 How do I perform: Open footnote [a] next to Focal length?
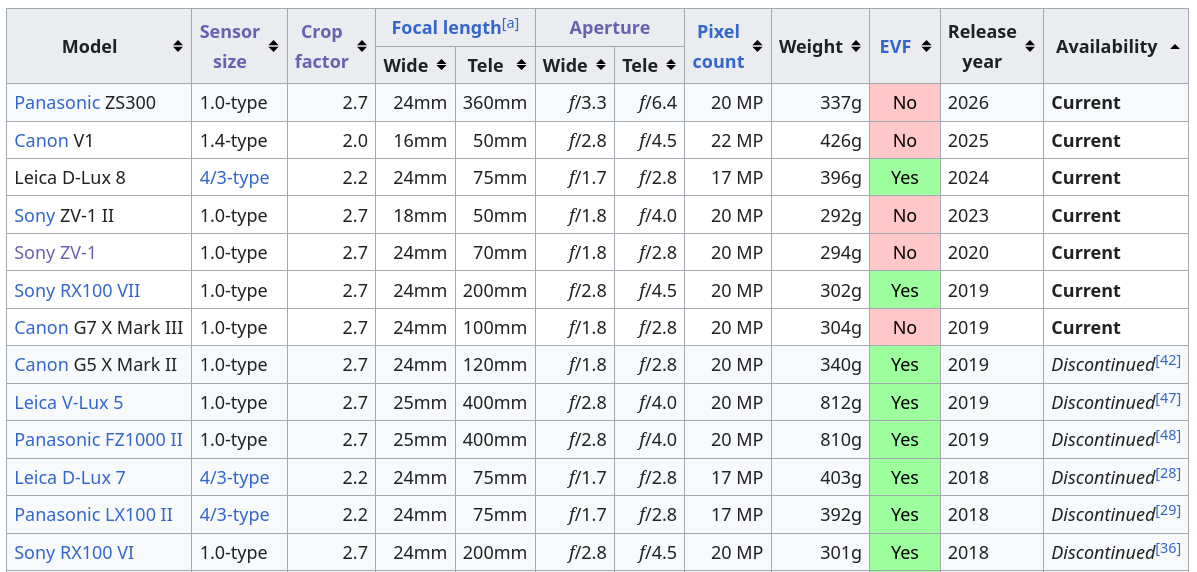click(510, 24)
